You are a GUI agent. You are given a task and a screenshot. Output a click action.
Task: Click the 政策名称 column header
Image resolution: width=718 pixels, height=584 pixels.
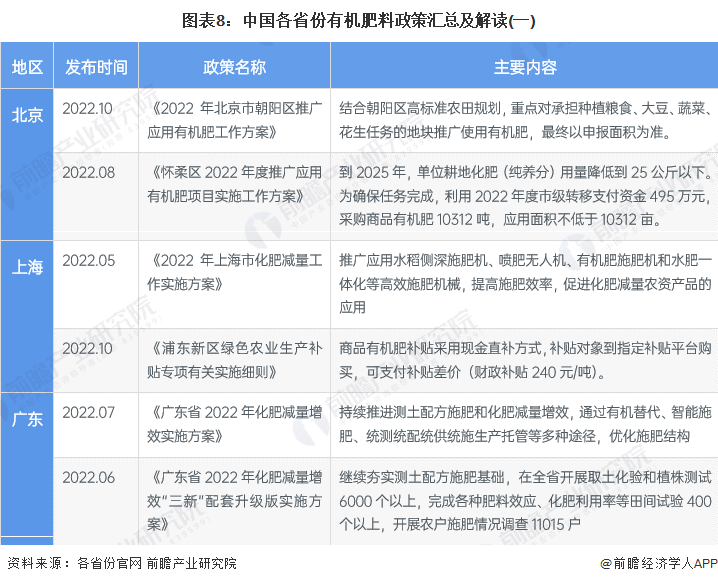[235, 67]
